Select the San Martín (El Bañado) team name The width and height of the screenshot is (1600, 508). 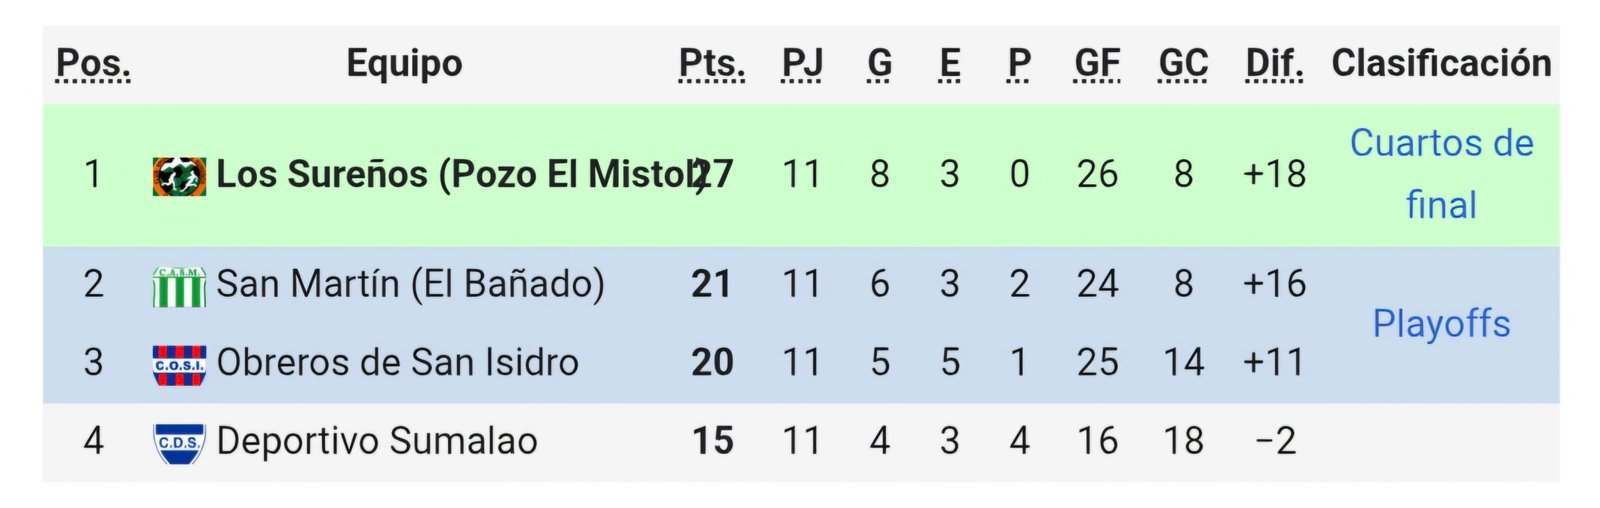tap(410, 285)
